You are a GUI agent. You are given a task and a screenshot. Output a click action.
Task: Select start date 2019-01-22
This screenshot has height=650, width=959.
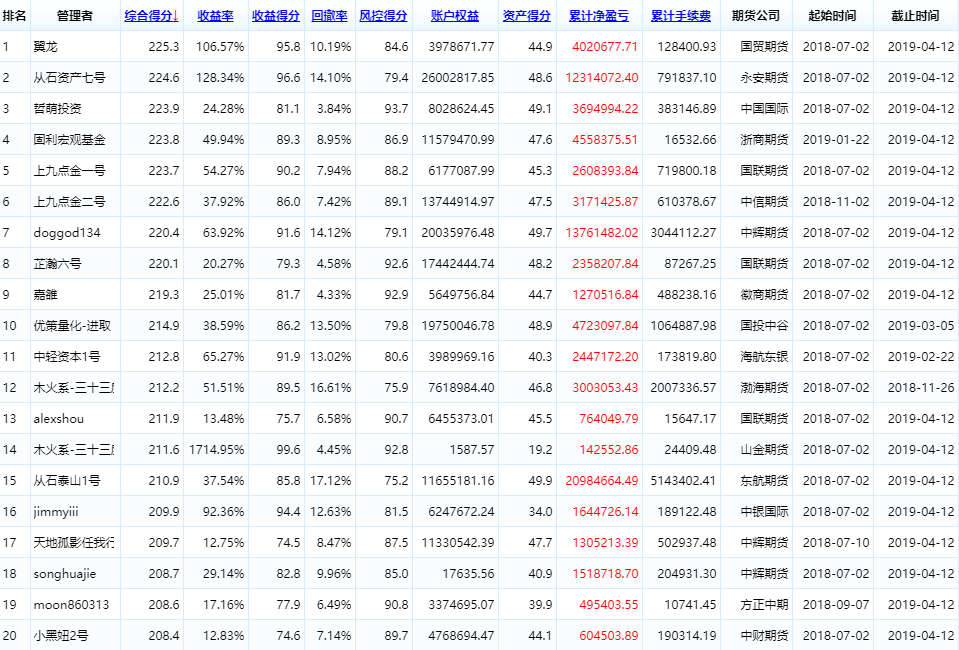[x=836, y=139]
